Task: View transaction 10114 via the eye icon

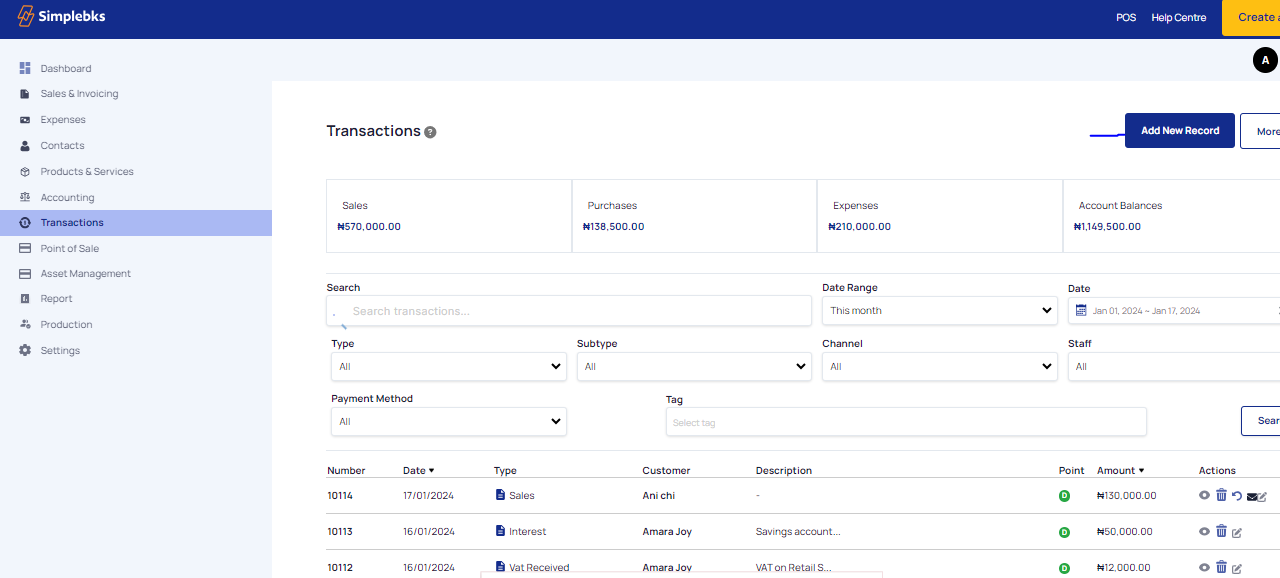Action: (x=1204, y=495)
